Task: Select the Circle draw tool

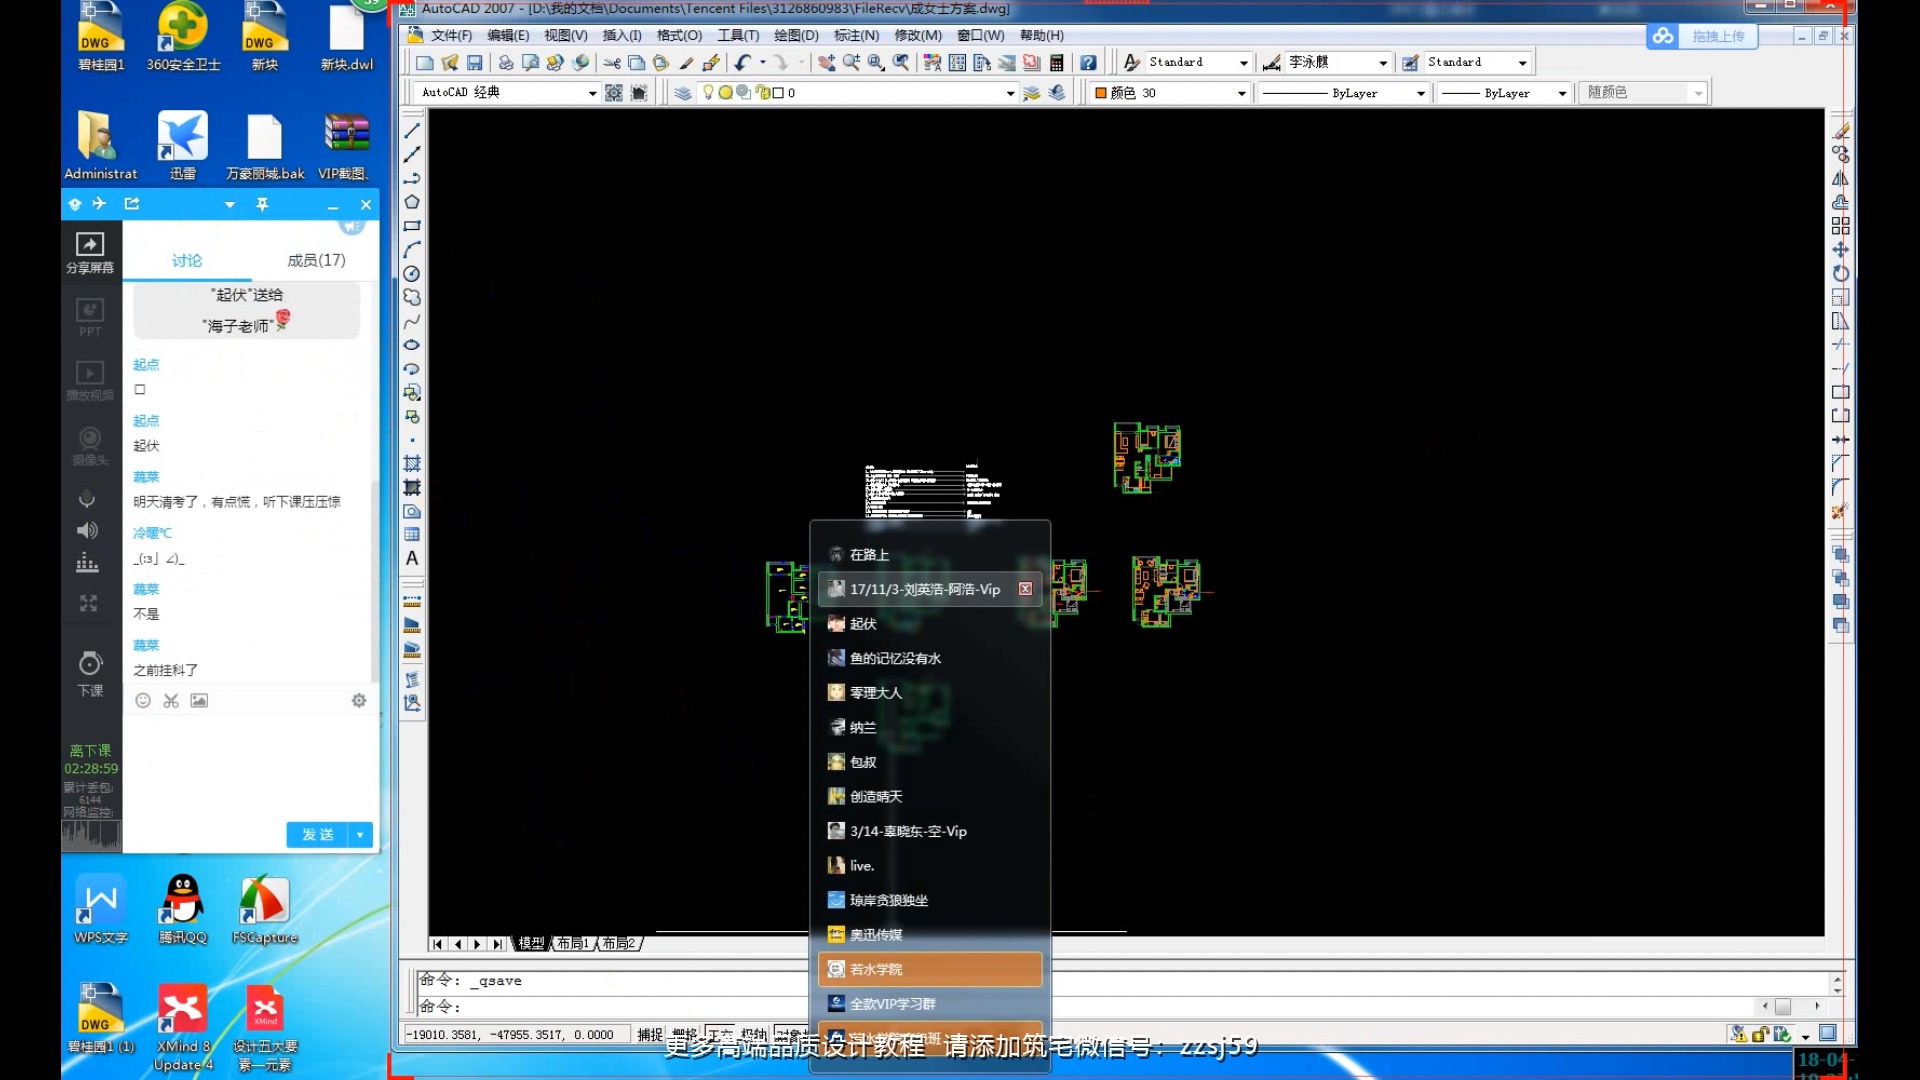Action: (x=412, y=274)
